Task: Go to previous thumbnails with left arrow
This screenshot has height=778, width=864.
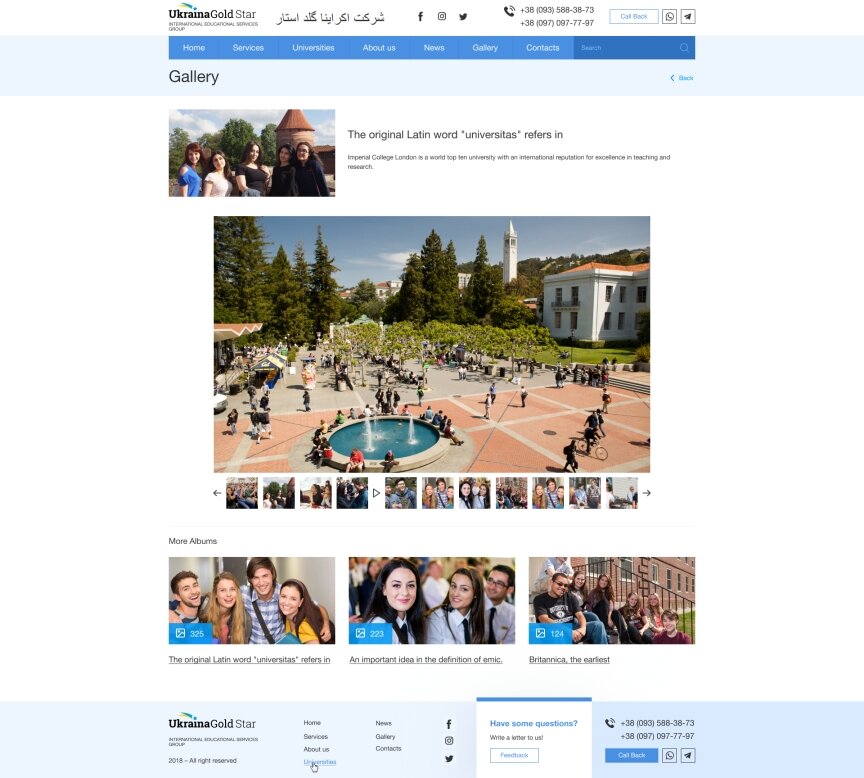Action: pos(217,493)
